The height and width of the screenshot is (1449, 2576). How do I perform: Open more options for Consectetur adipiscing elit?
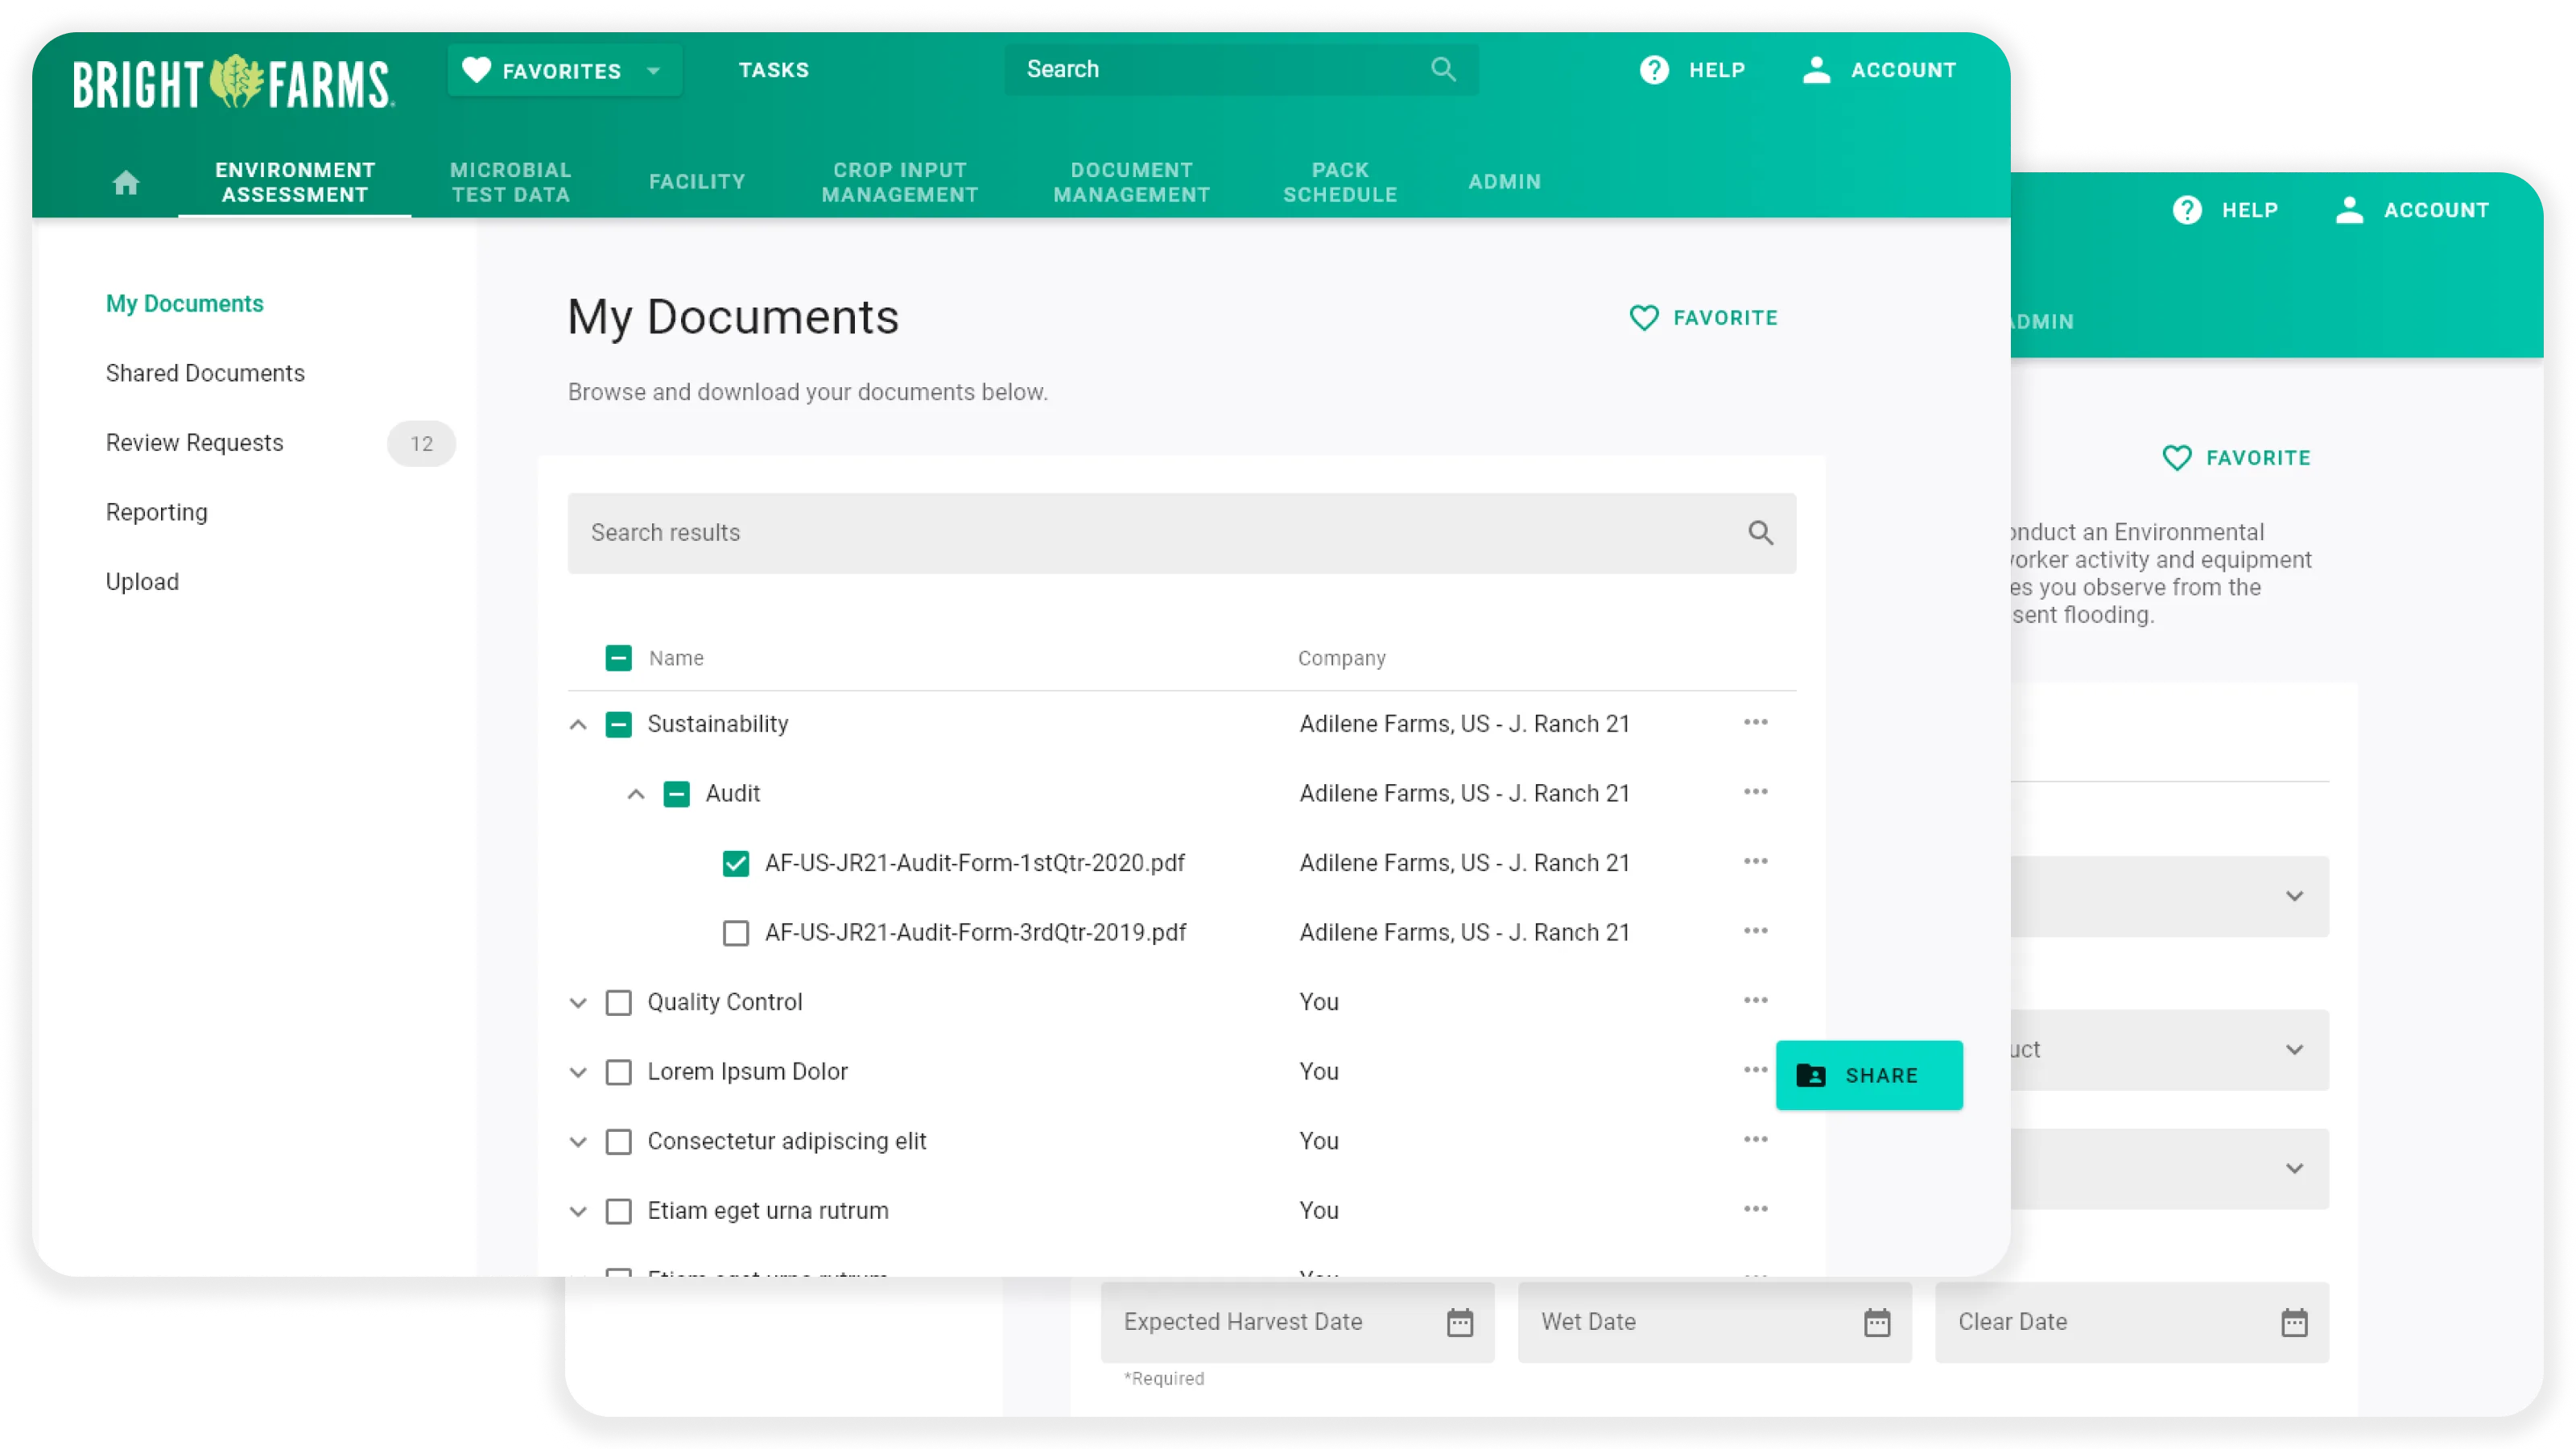(x=1755, y=1140)
